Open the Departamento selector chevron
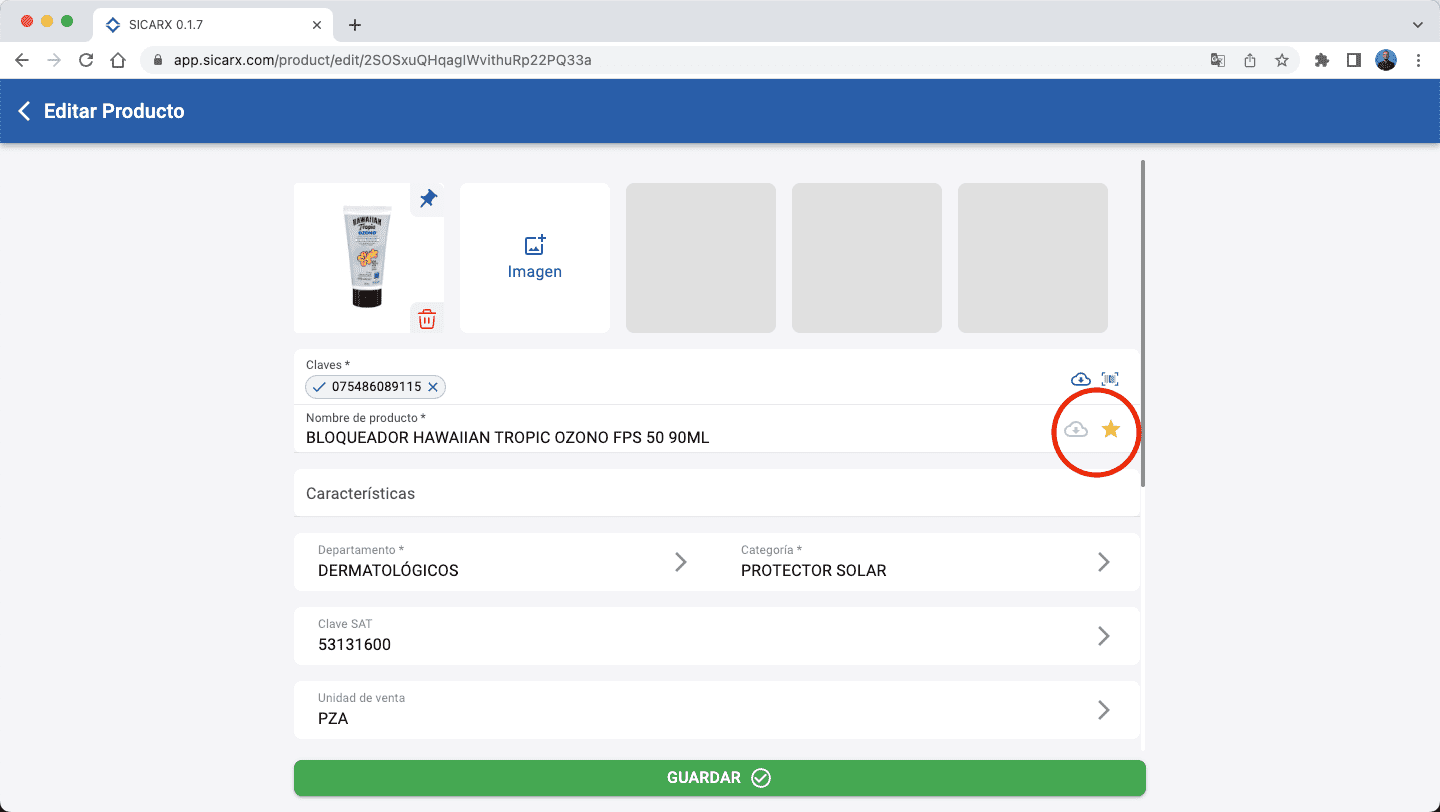The image size is (1440, 812). click(x=680, y=562)
